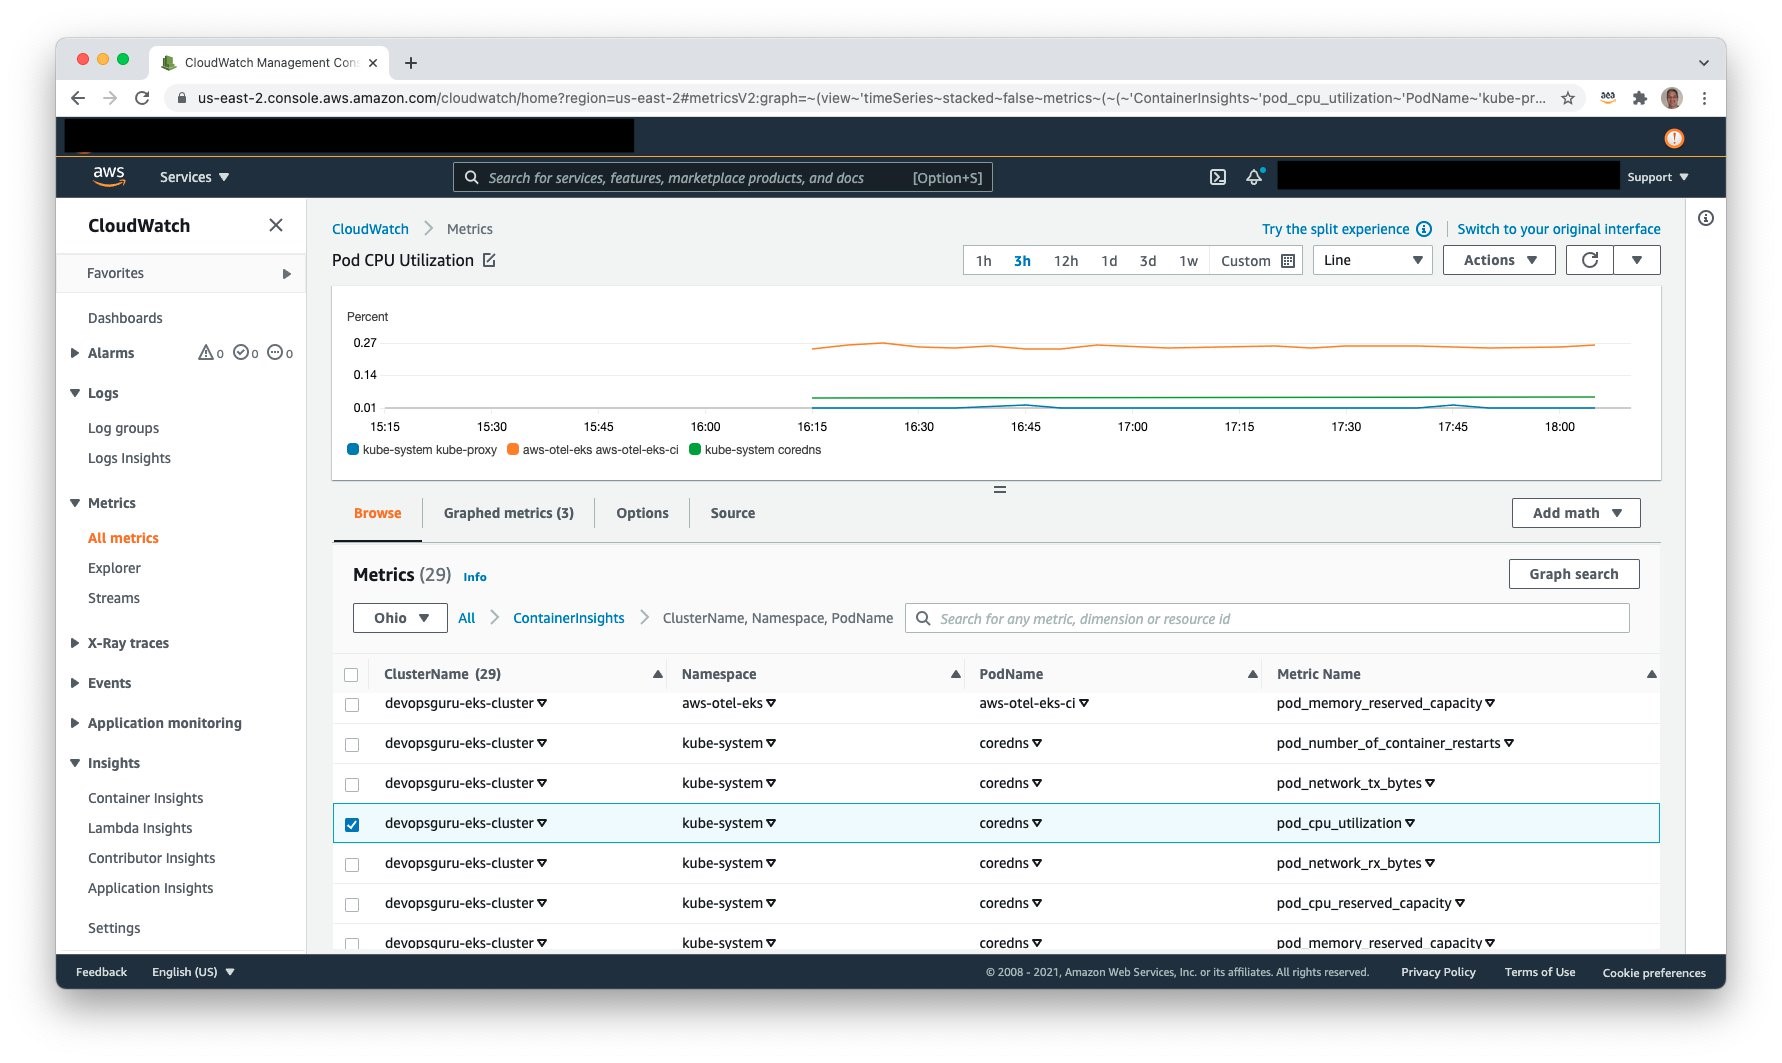Open AWS CloudShell terminal icon
This screenshot has width=1782, height=1063.
tap(1217, 177)
